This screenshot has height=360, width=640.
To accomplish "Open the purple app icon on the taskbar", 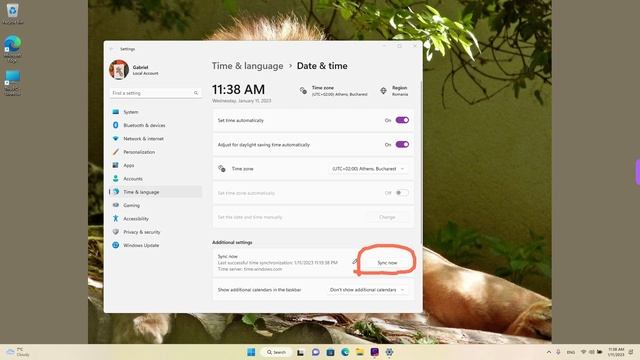I will pyautogui.click(x=375, y=352).
